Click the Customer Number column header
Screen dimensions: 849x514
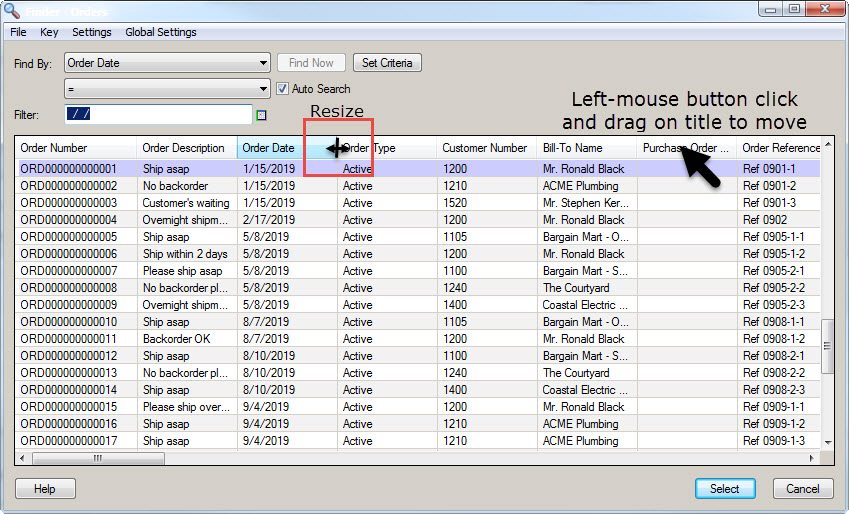click(x=487, y=148)
